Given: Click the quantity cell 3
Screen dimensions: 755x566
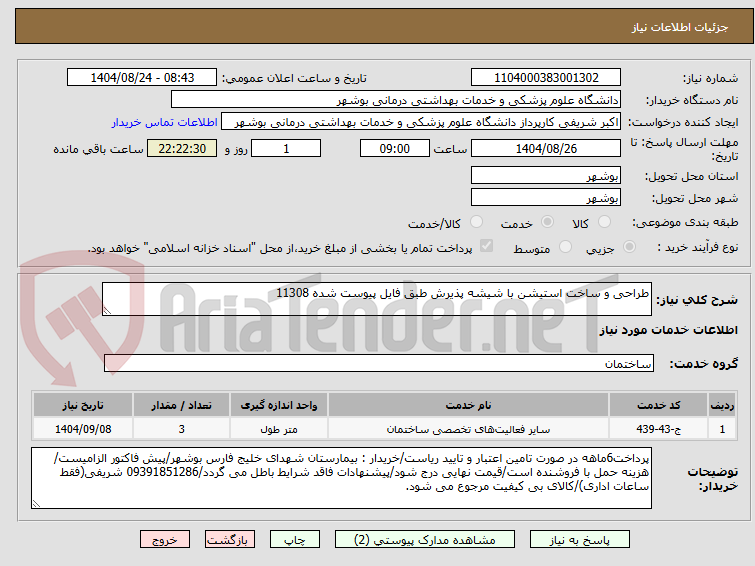Looking at the screenshot, I should point(182,429).
